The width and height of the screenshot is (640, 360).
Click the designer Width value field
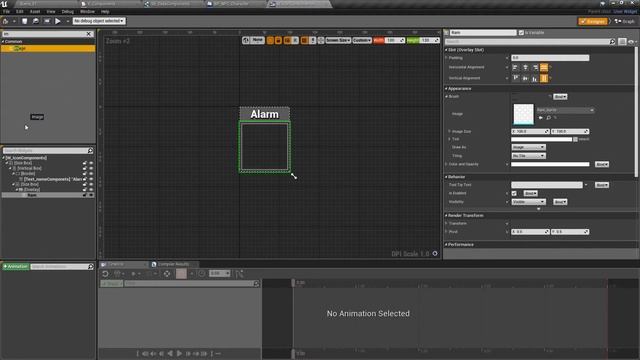(x=395, y=40)
